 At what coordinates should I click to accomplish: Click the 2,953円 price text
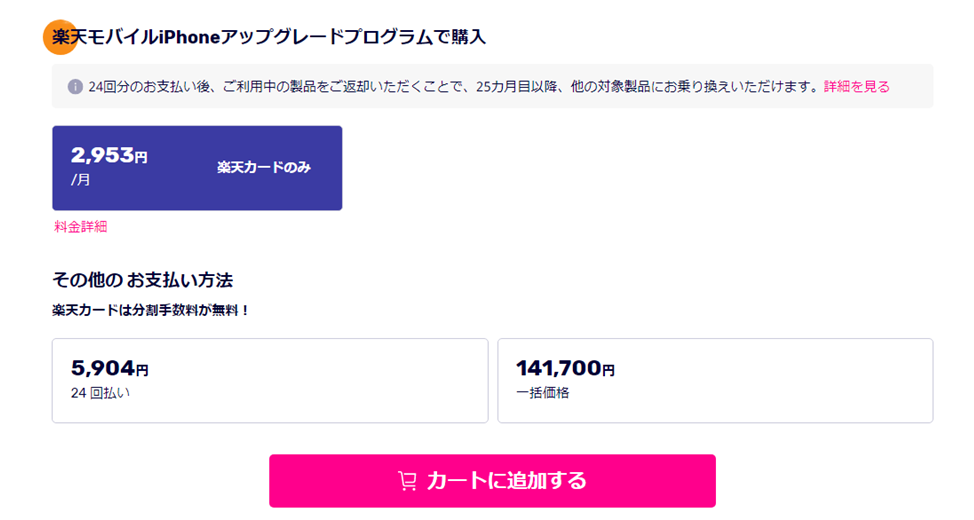tap(109, 155)
